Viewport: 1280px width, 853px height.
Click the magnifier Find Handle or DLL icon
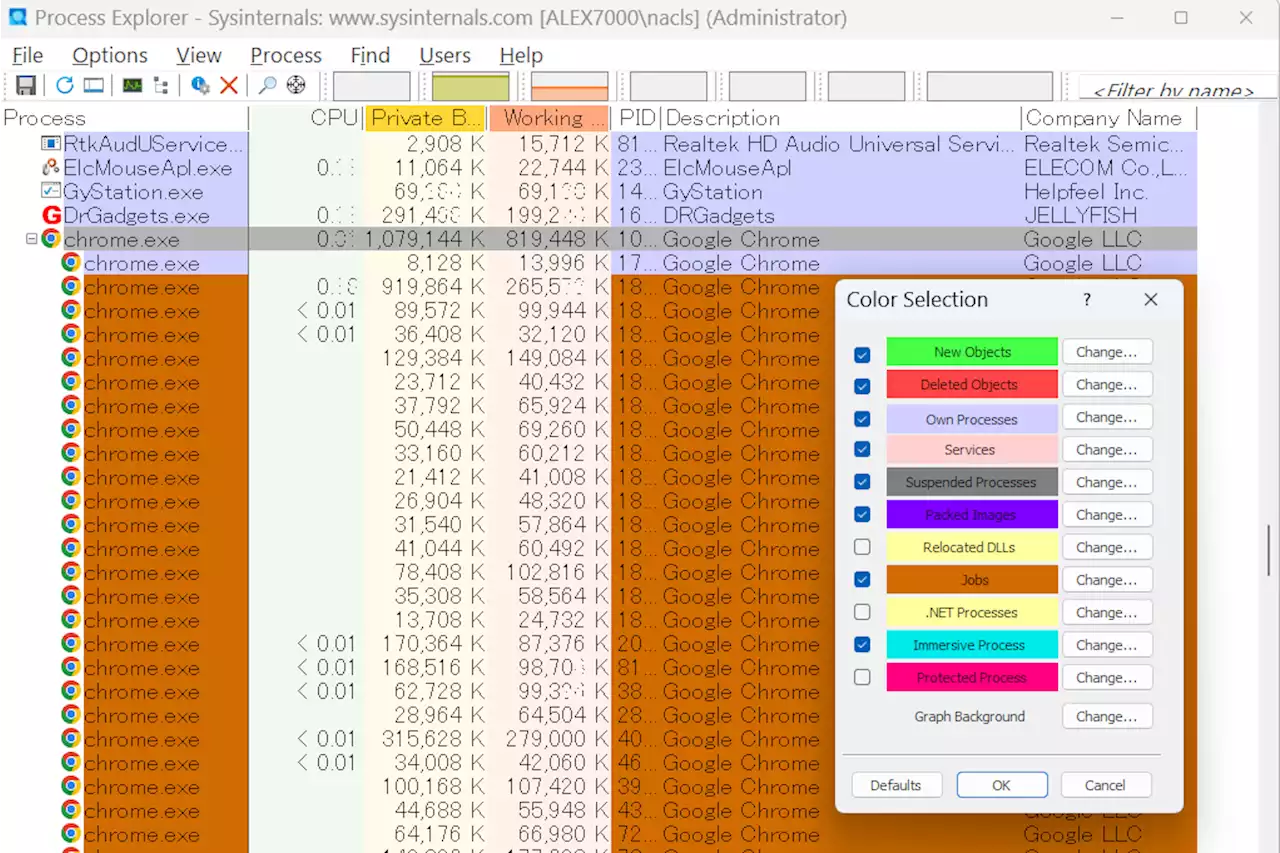(267, 86)
